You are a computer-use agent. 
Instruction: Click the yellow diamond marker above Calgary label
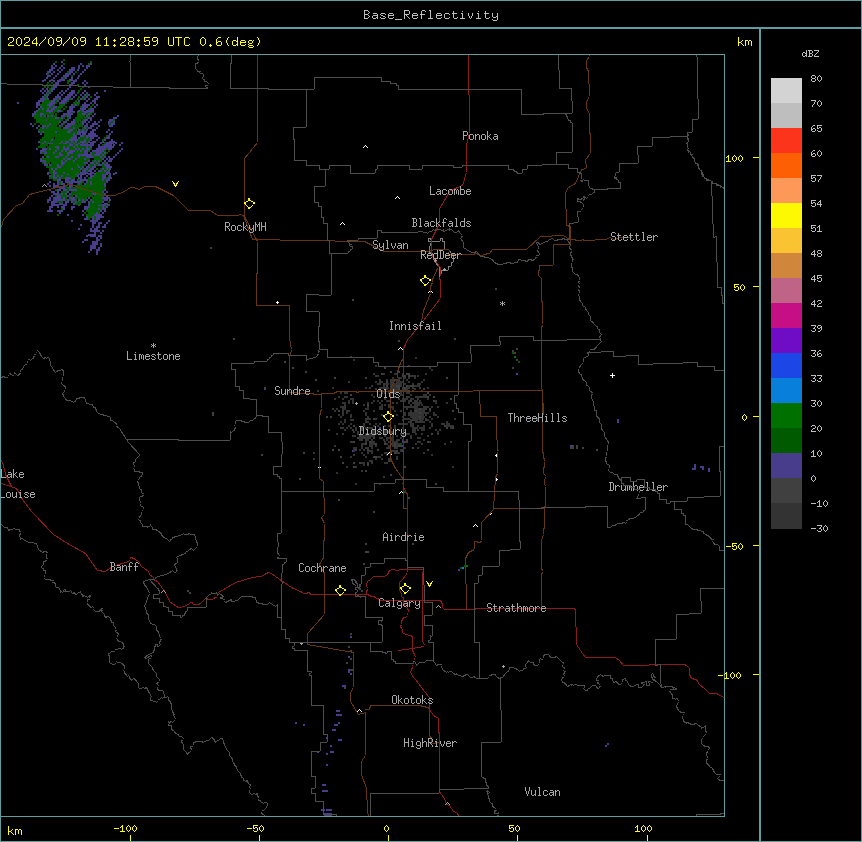(x=405, y=589)
